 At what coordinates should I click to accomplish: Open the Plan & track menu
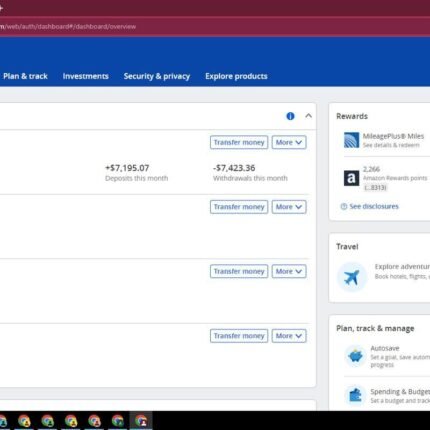pos(25,76)
